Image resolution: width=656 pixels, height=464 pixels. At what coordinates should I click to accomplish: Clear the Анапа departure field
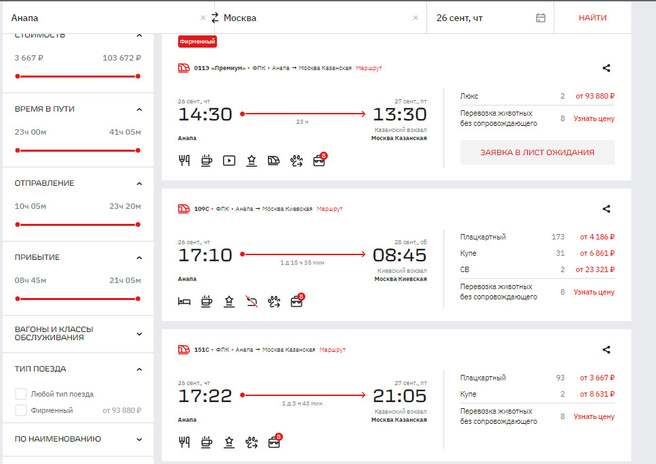pyautogui.click(x=203, y=18)
